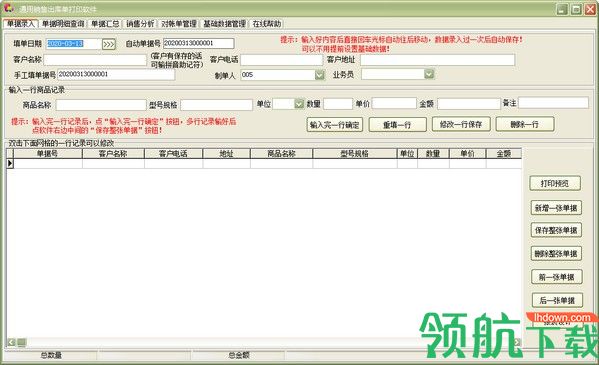Viewport: 599px width, 365px height.
Task: Open the 单据汇总 tab
Action: 105,24
